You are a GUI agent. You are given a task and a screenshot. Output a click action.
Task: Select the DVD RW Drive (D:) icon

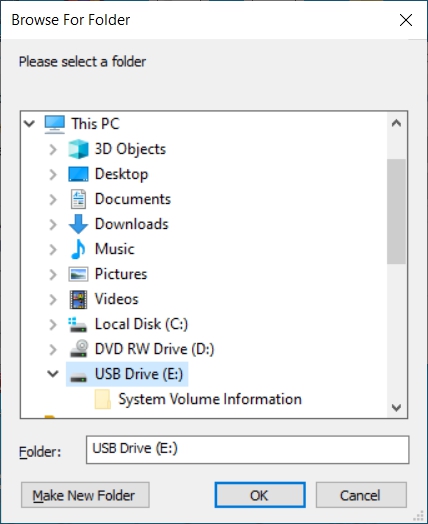pyautogui.click(x=79, y=349)
